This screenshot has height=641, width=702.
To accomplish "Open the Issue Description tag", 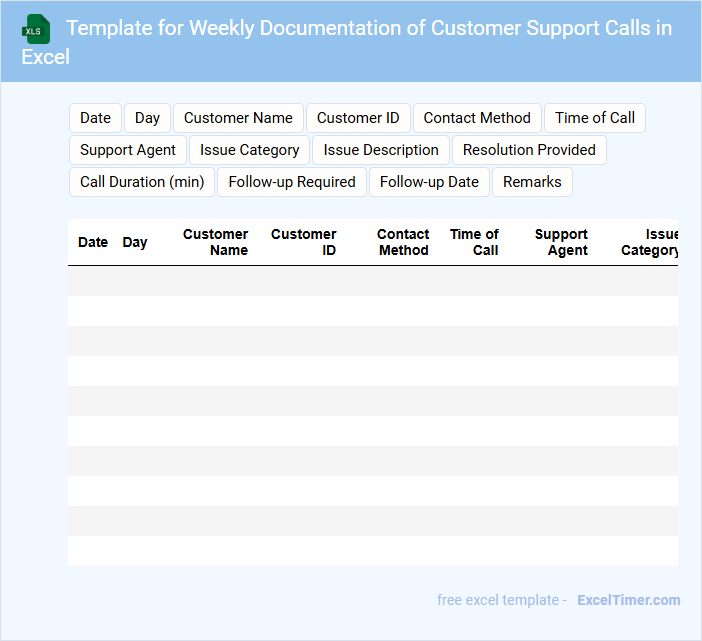I will point(380,150).
